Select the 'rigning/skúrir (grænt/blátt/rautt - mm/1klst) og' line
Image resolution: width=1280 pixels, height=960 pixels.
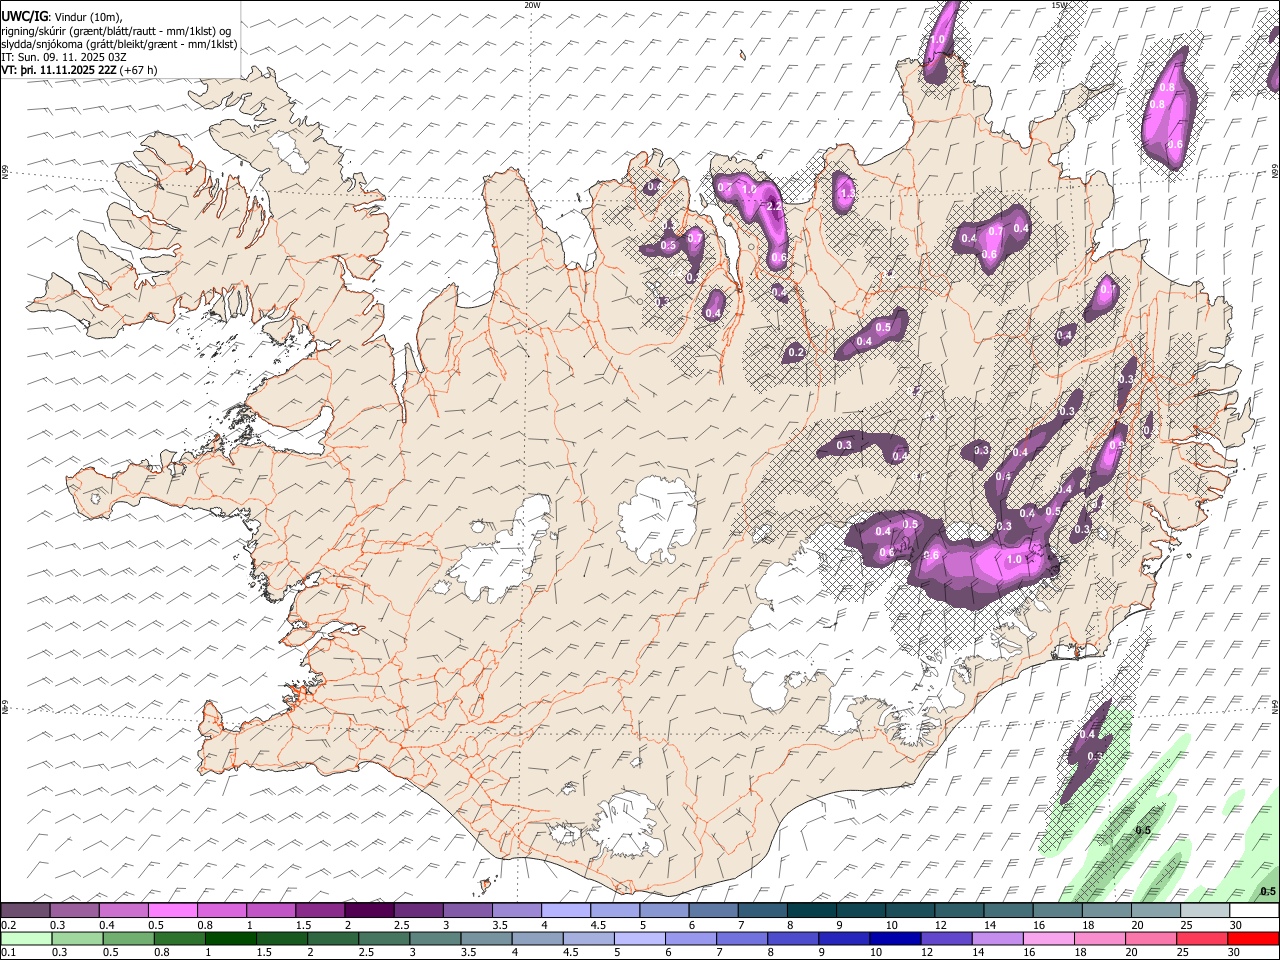[116, 31]
